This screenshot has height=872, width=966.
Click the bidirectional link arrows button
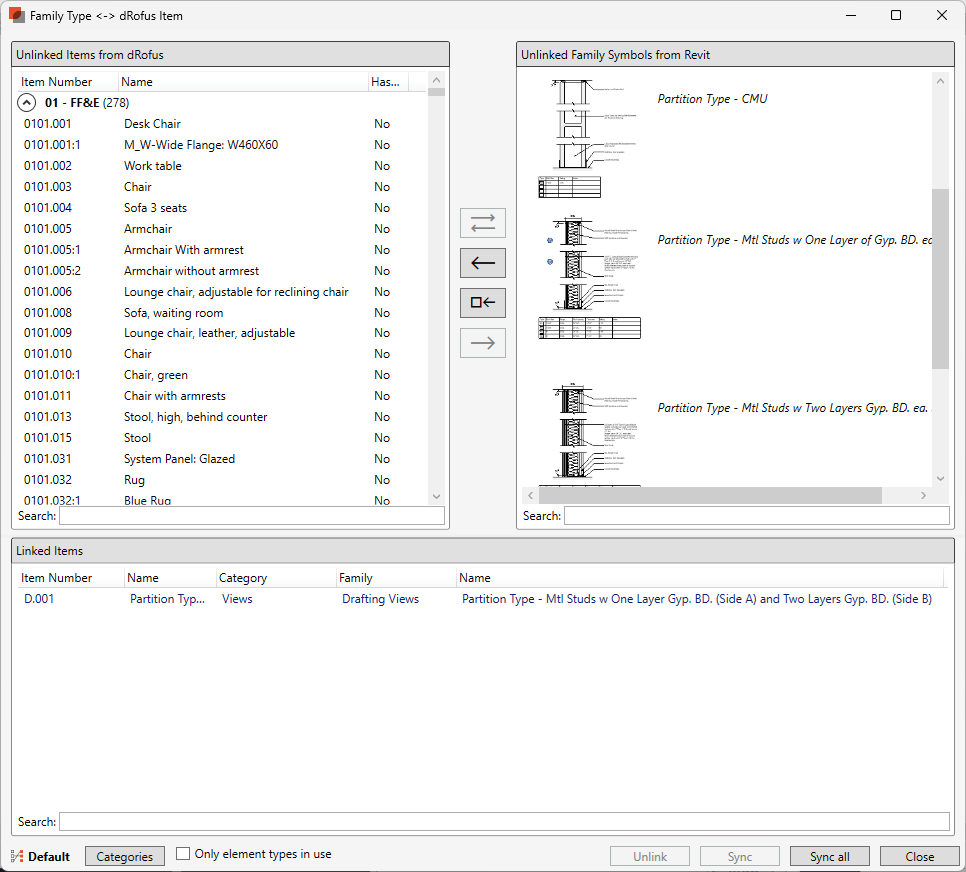tap(482, 222)
